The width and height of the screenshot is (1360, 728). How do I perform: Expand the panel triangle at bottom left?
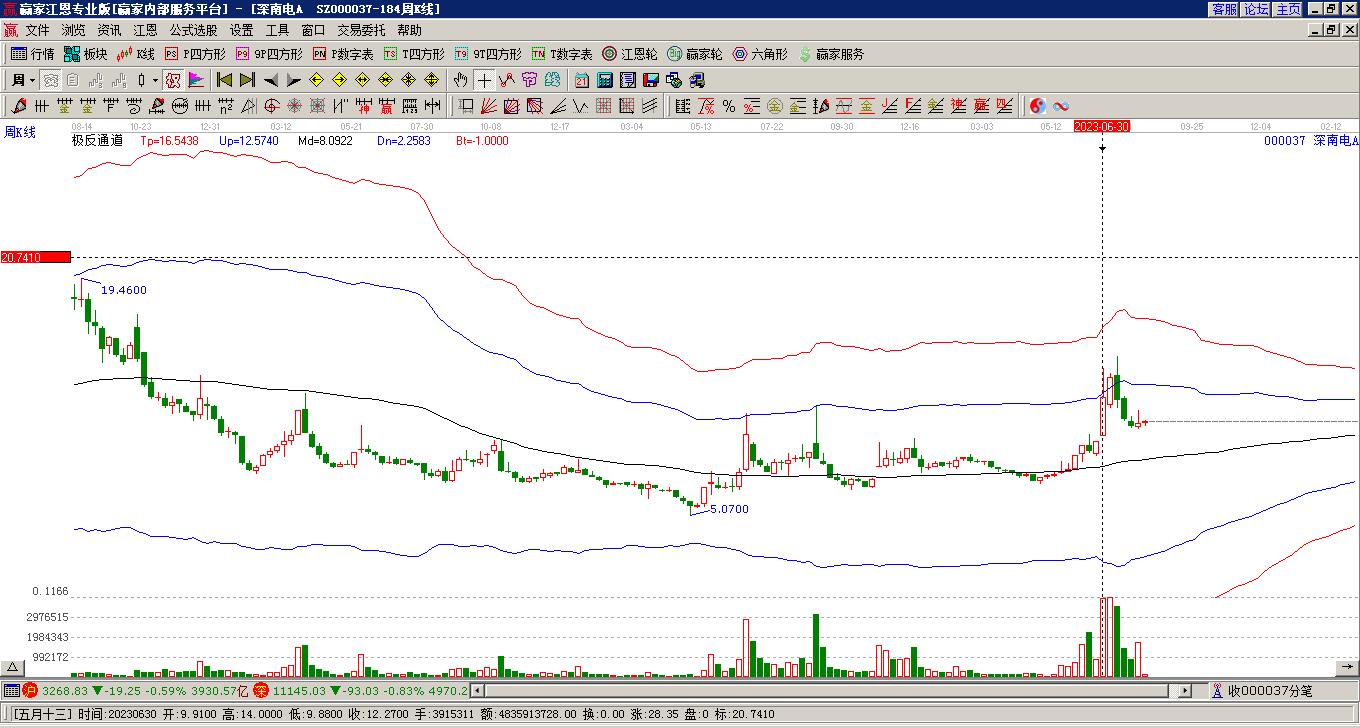point(12,667)
